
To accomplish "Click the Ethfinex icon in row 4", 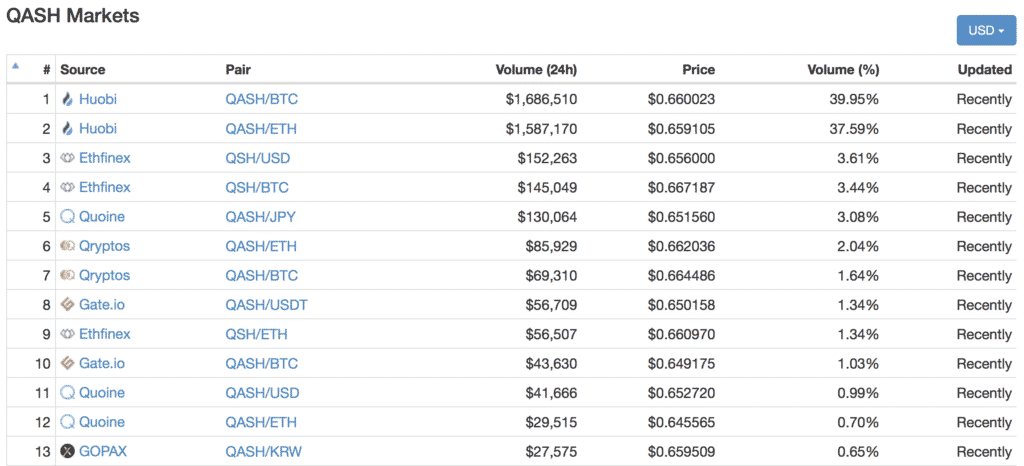I will click(67, 188).
